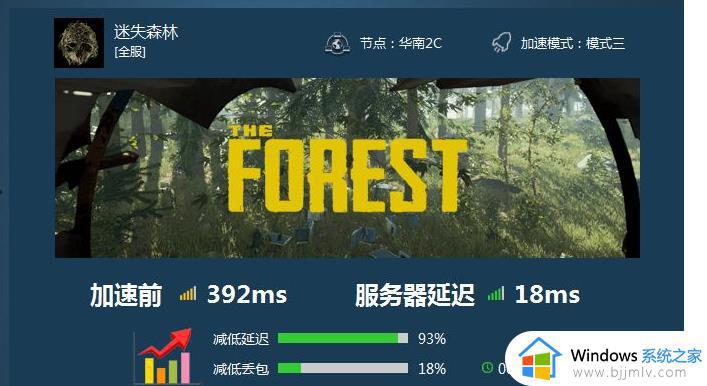This screenshot has height=386, width=707.
Task: Click the 减低延迟 93% progress bar
Action: (x=343, y=338)
